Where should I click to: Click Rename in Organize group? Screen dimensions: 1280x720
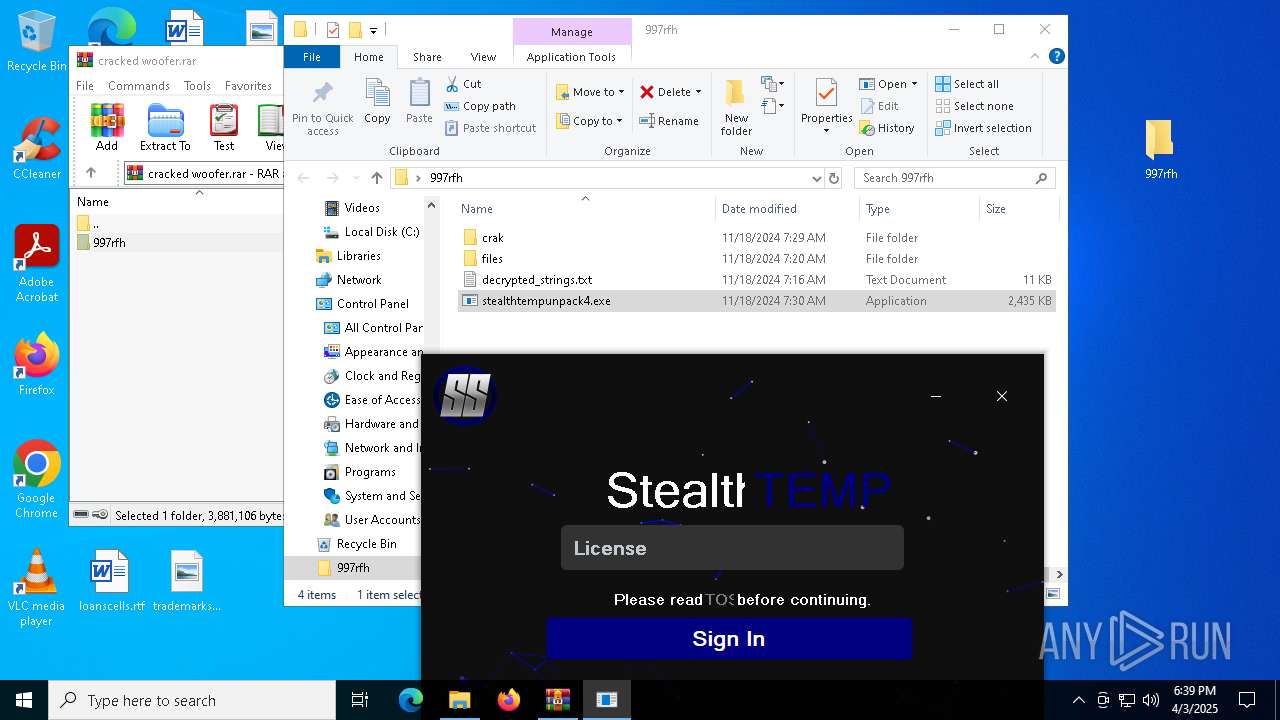coord(669,121)
